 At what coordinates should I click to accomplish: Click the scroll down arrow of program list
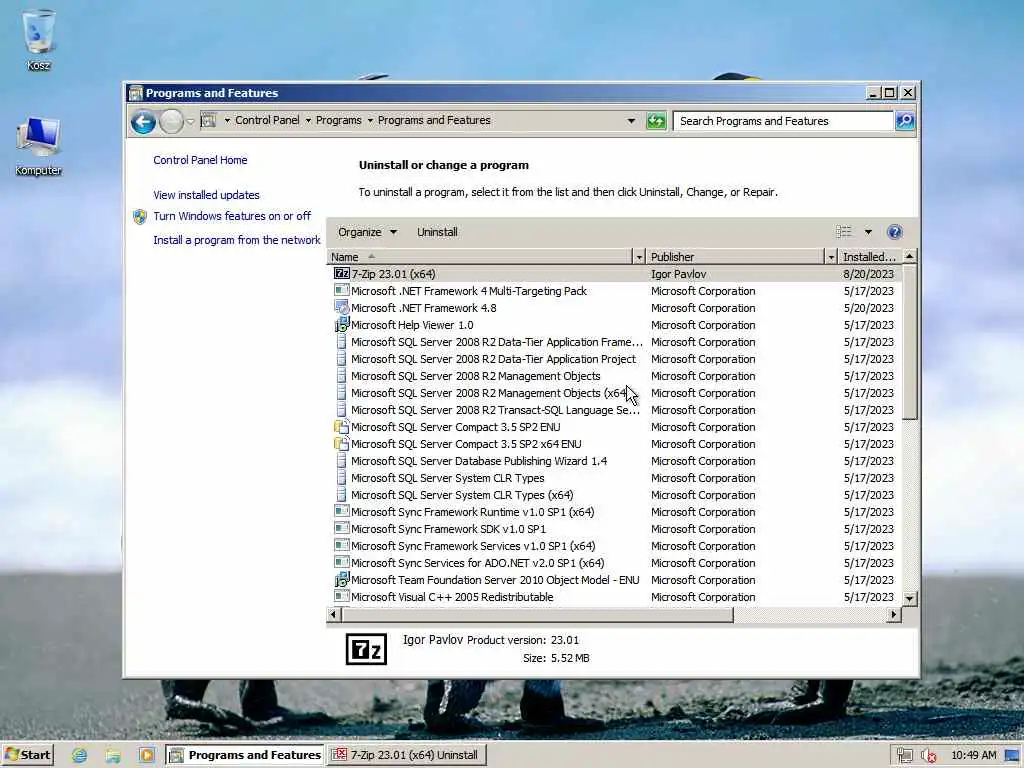point(910,598)
